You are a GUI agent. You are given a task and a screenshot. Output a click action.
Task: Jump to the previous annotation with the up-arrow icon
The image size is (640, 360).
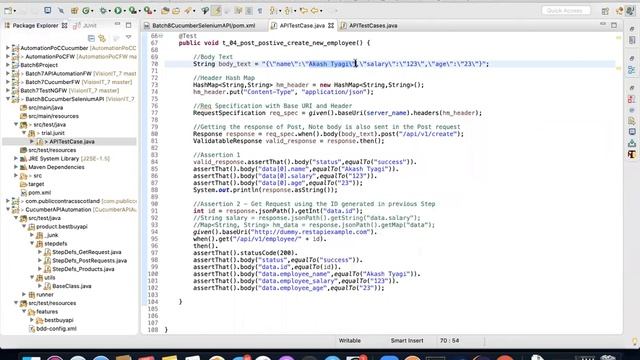click(x=287, y=11)
